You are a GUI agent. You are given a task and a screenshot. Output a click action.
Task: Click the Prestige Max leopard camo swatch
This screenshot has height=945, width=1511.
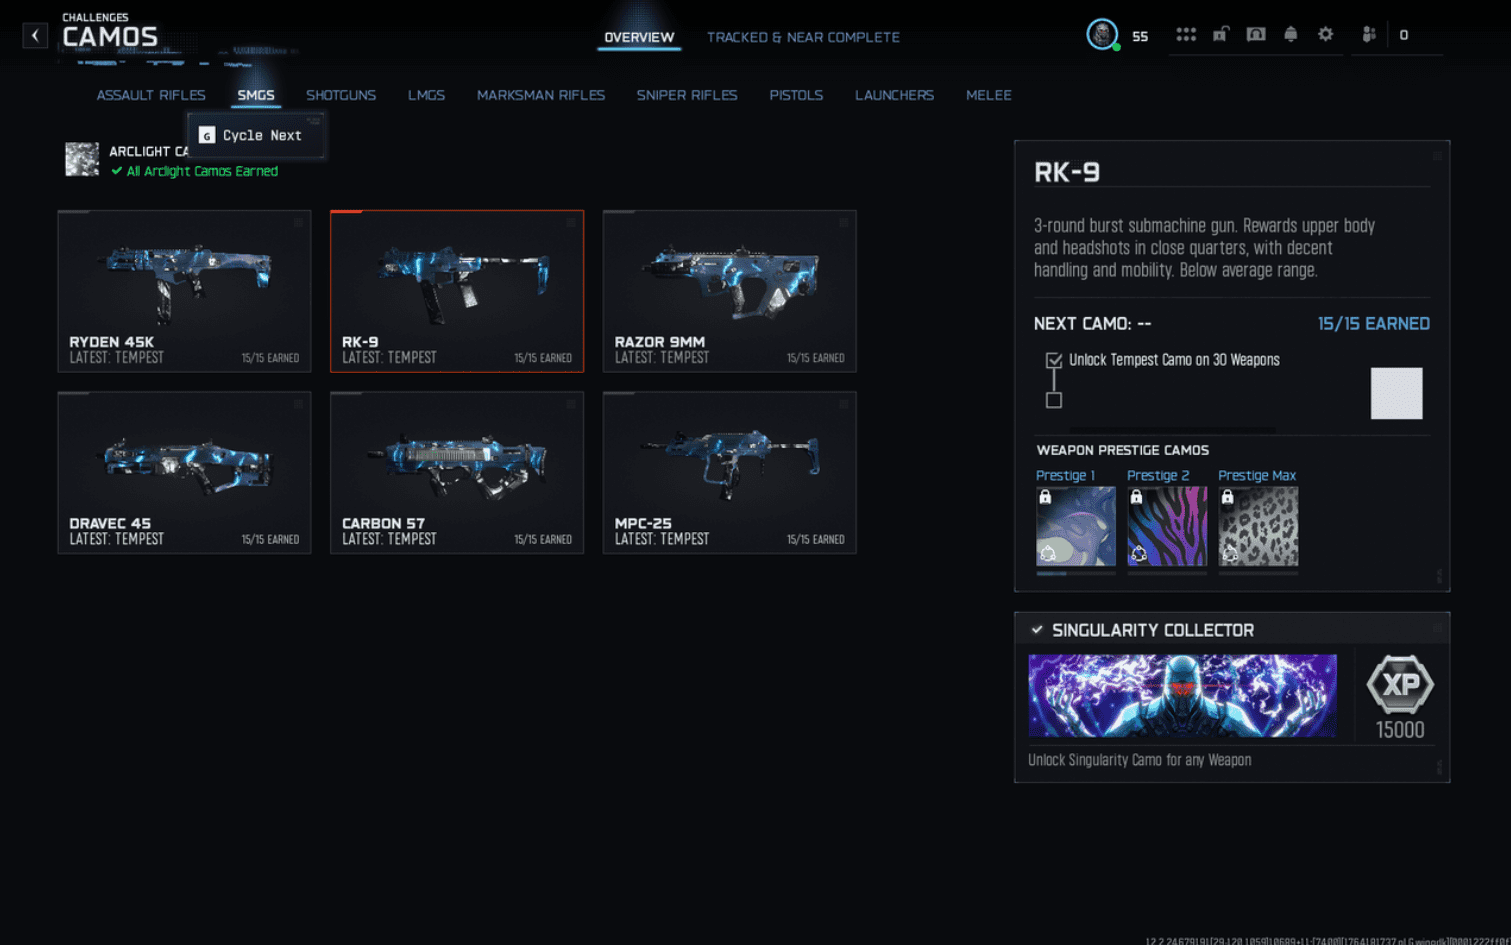coord(1258,526)
